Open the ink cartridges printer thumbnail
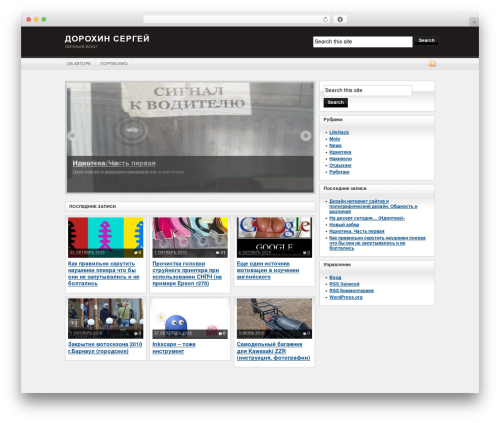Image resolution: width=500 pixels, height=423 pixels. pyautogui.click(x=190, y=237)
